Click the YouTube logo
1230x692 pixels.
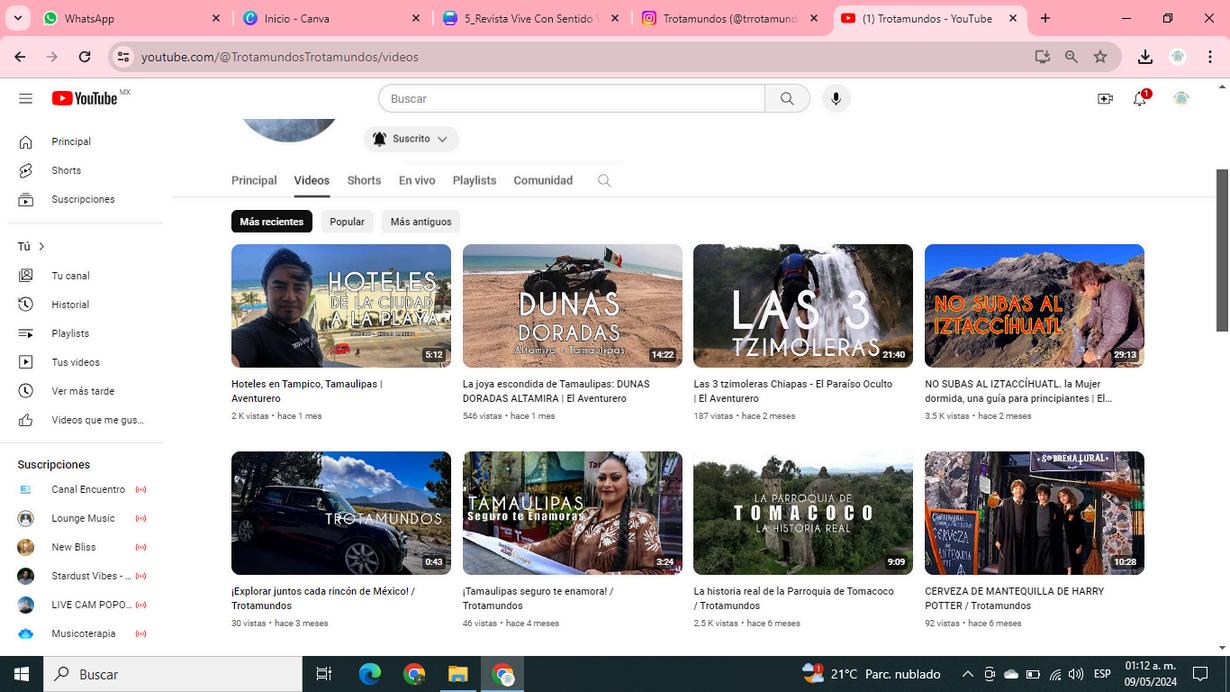coord(85,98)
